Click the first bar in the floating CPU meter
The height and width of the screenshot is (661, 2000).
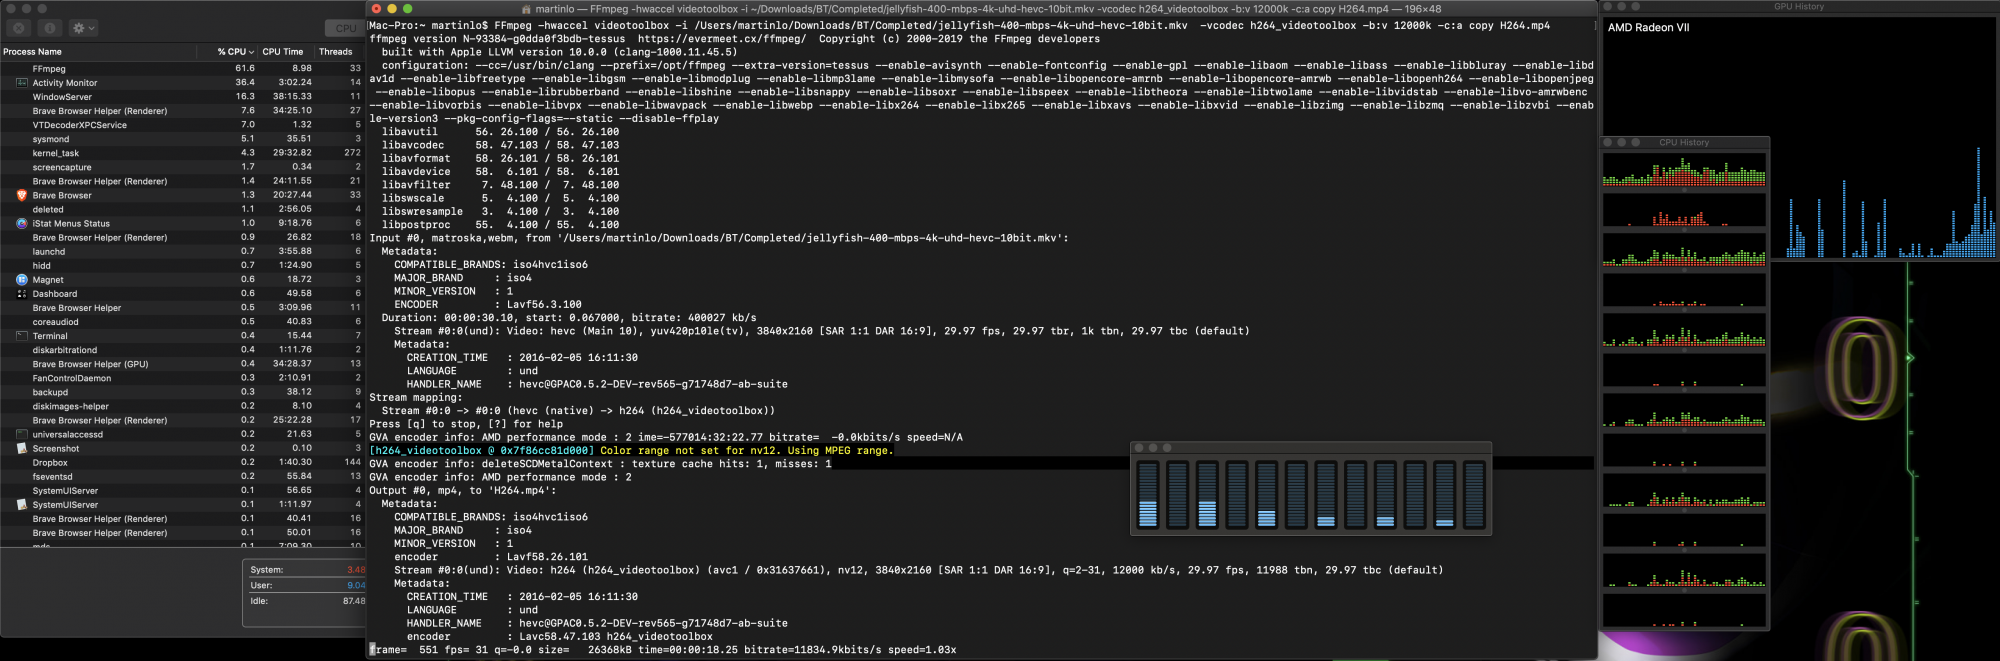(1148, 494)
